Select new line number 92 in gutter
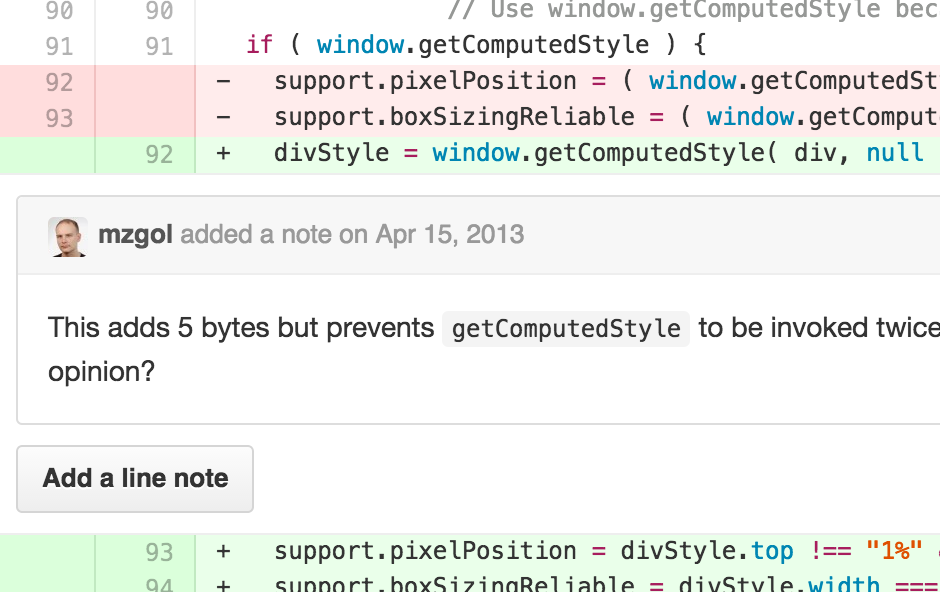The image size is (940, 592). click(x=159, y=155)
